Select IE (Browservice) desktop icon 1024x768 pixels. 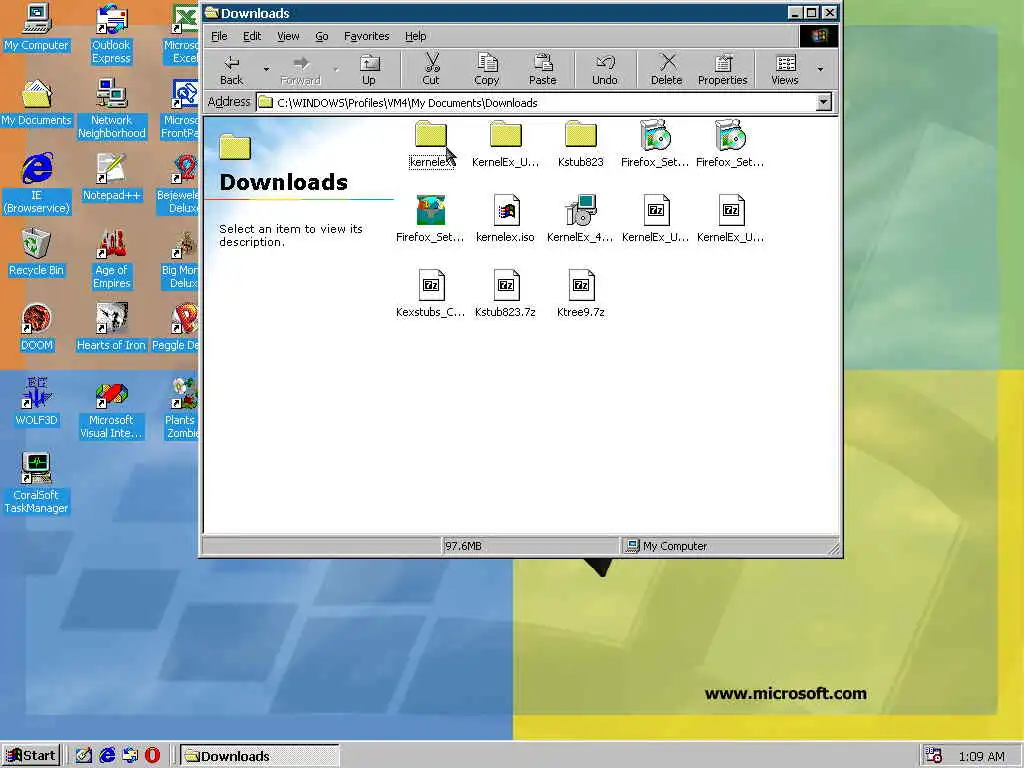(x=37, y=184)
